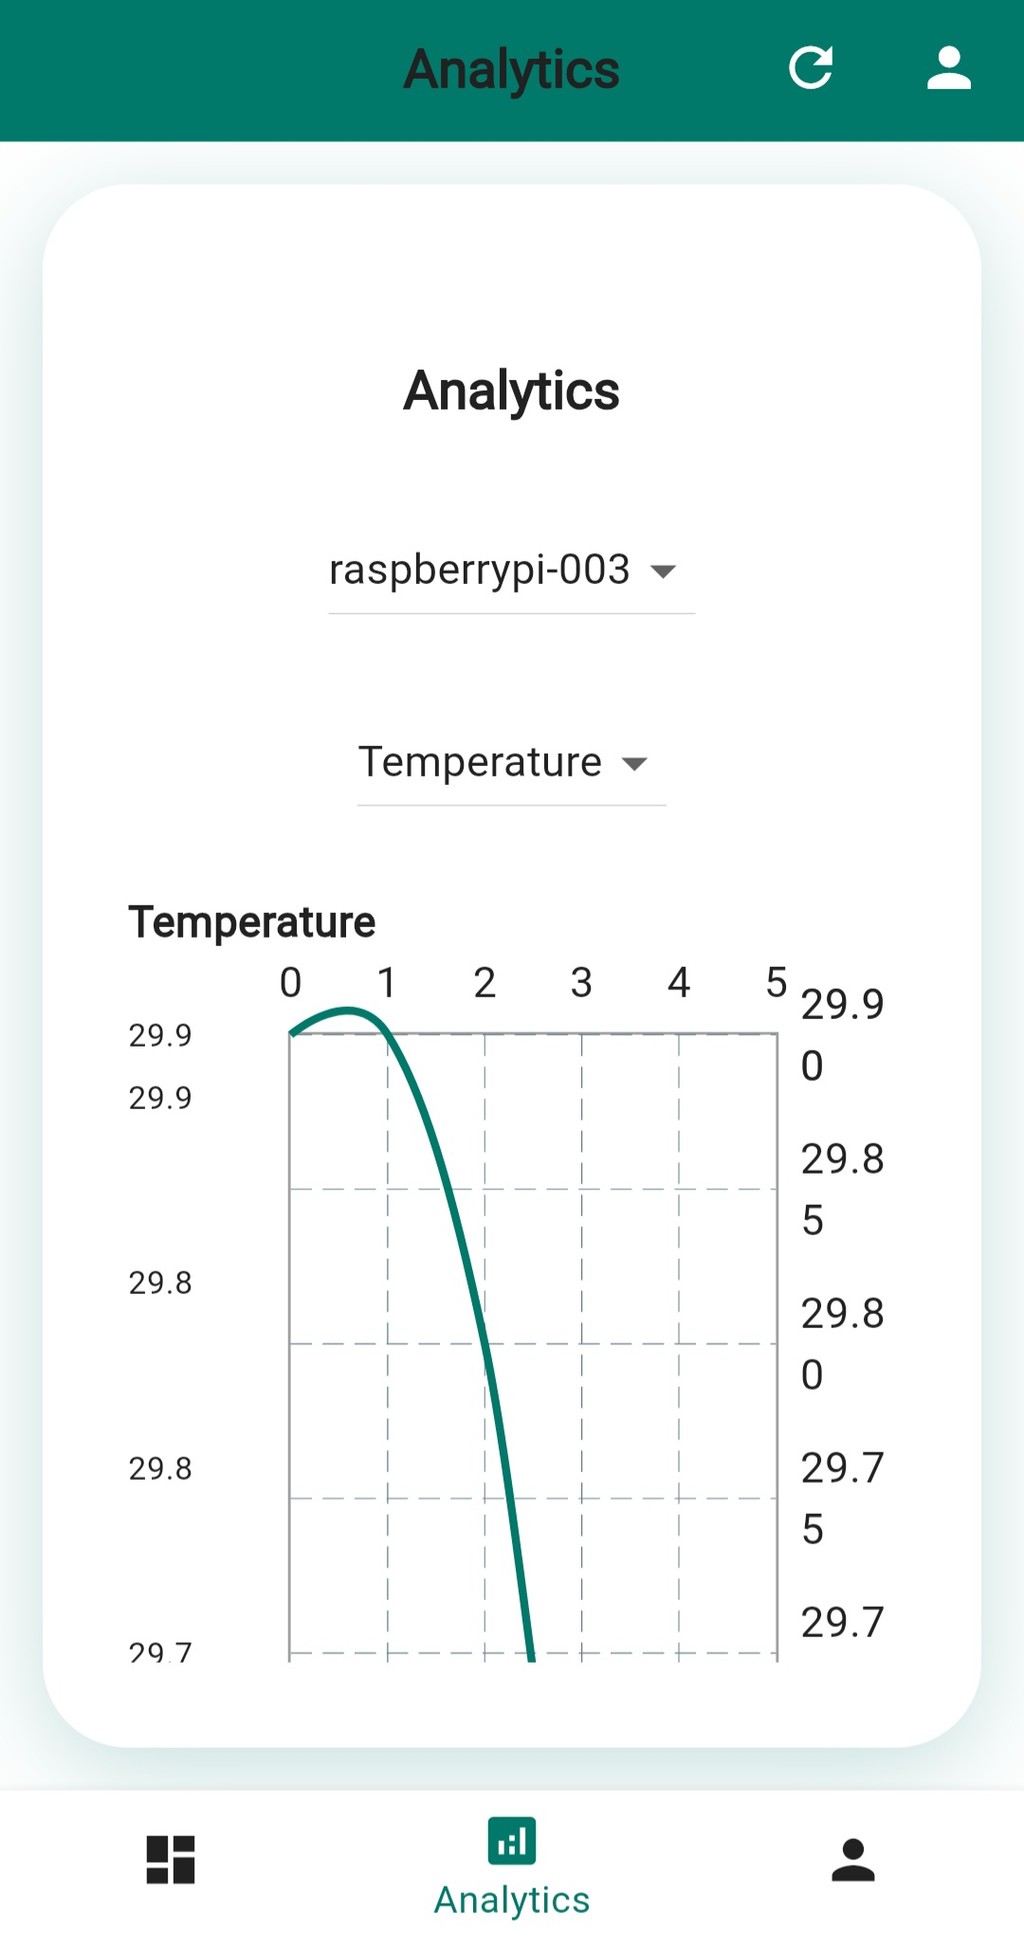Viewport: 1024px width, 1949px height.
Task: Open the raspberrypi-003 device dropdown
Action: (x=480, y=570)
